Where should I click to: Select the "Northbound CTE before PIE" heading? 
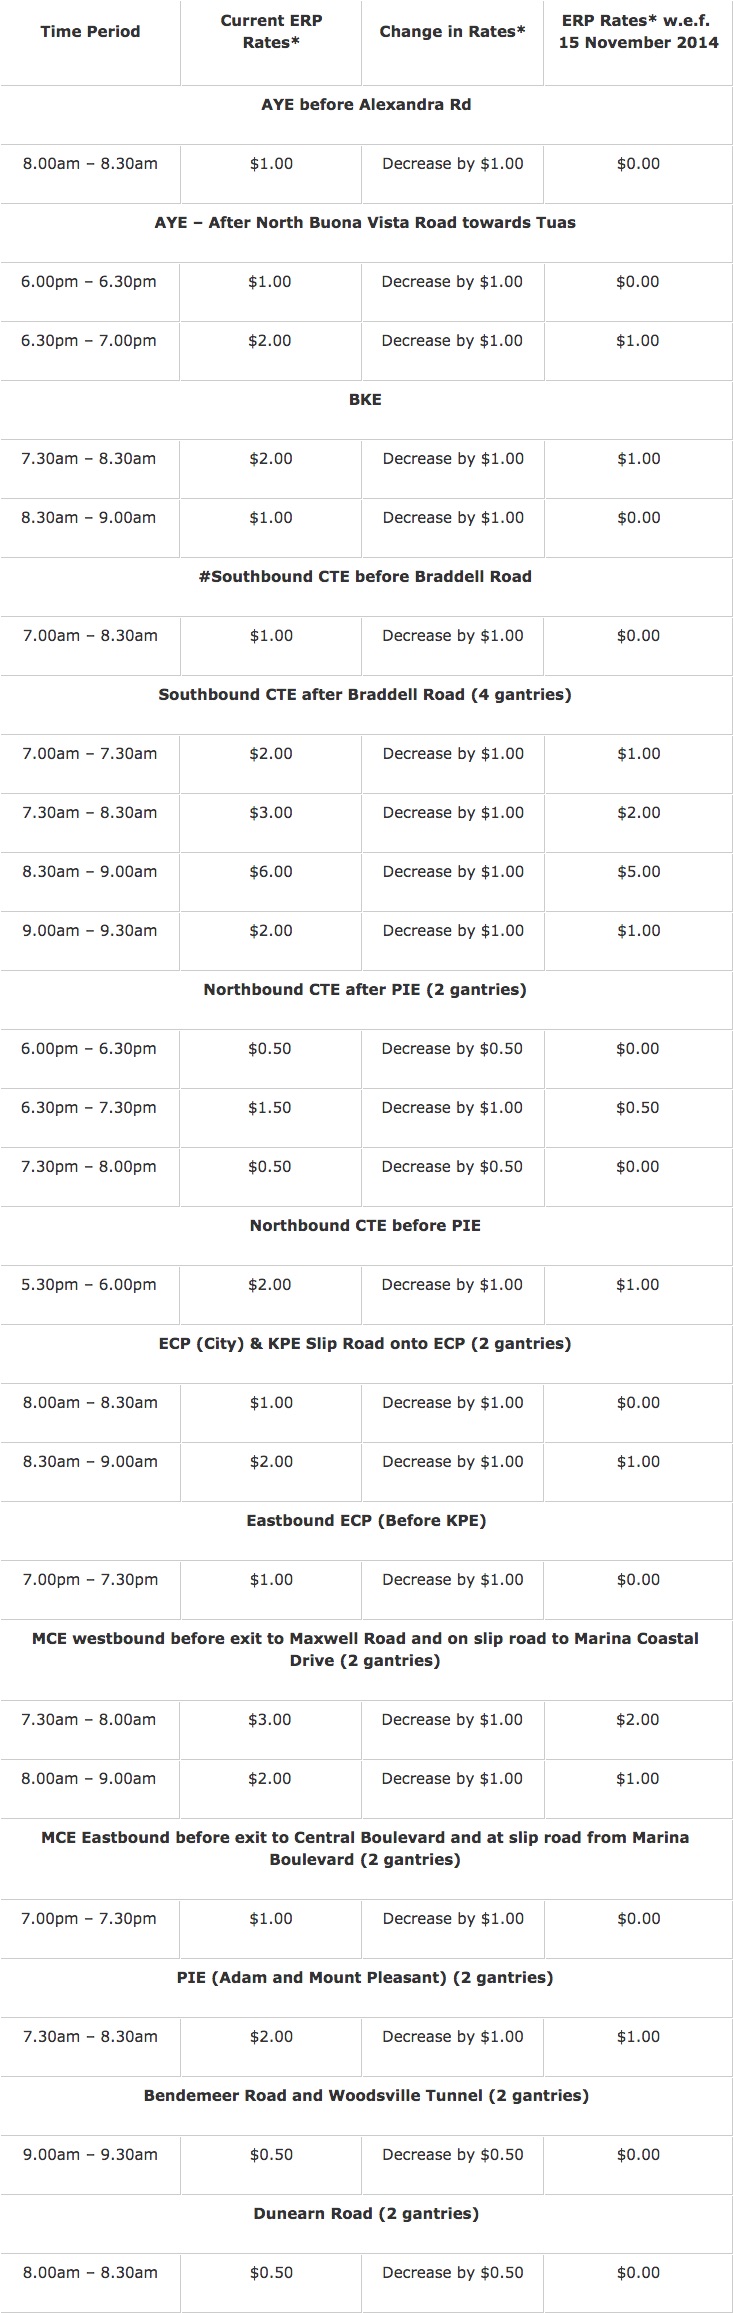tap(366, 1226)
